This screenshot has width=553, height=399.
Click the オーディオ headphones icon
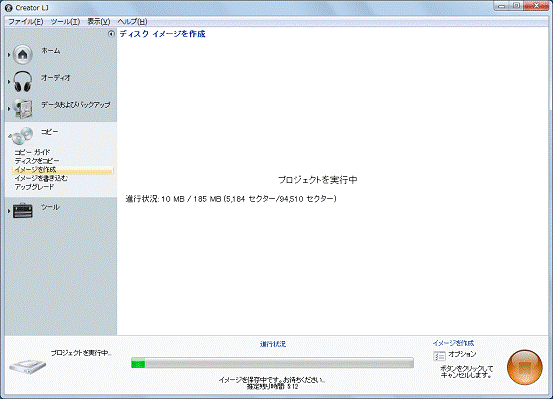coord(23,81)
